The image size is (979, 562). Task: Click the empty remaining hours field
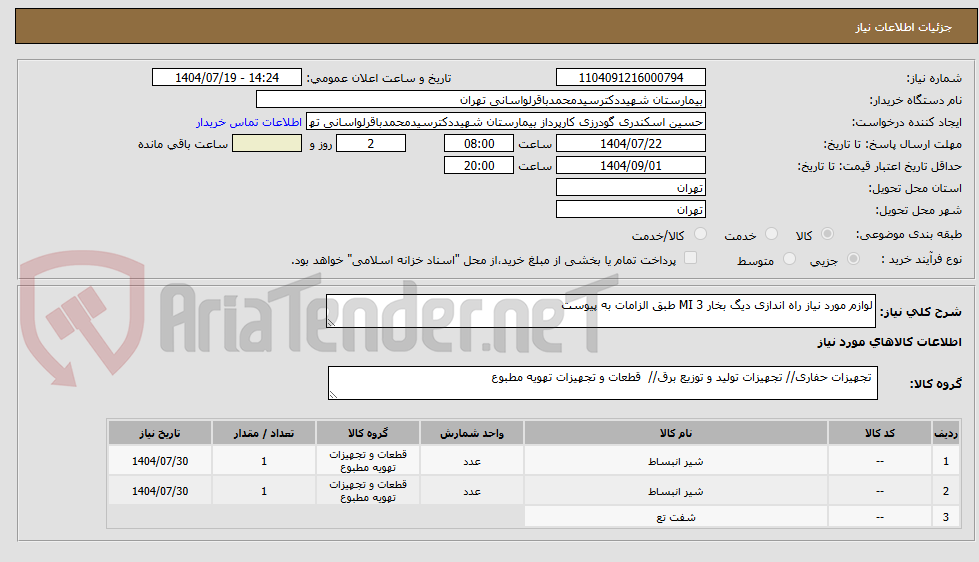pos(267,144)
